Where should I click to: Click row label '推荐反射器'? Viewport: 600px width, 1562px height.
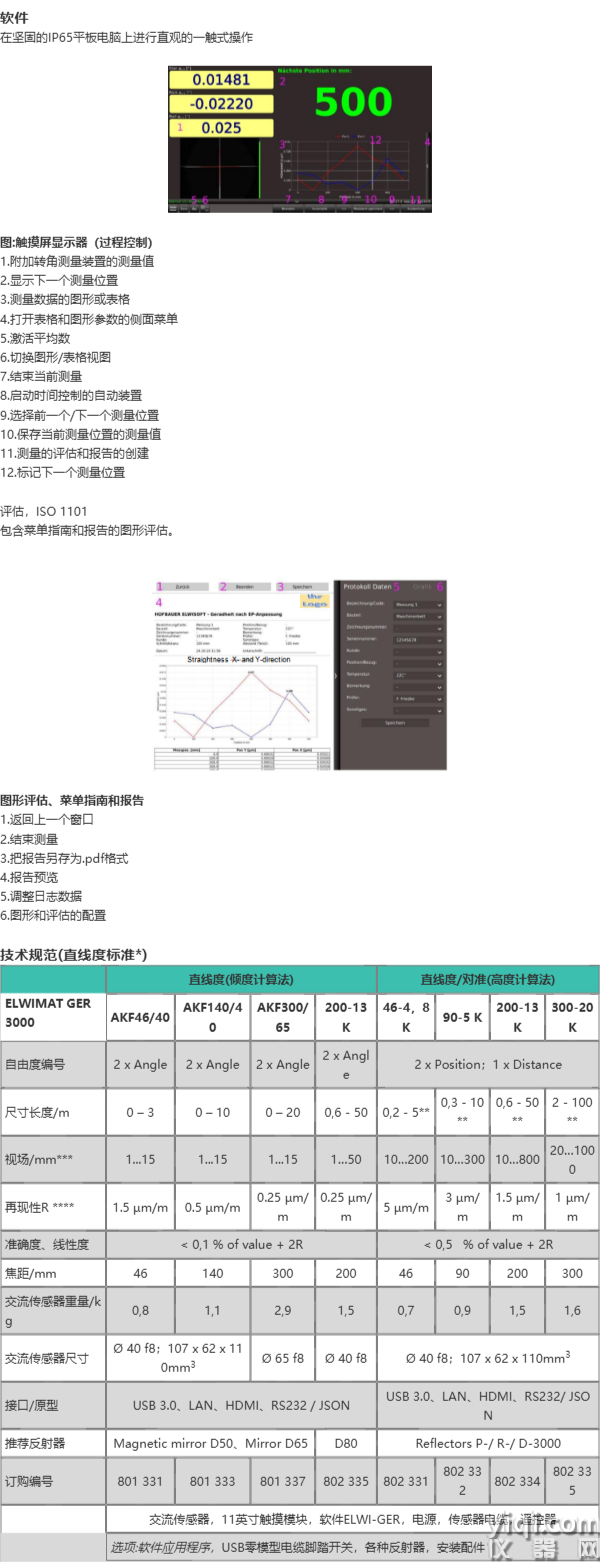pyautogui.click(x=53, y=1443)
